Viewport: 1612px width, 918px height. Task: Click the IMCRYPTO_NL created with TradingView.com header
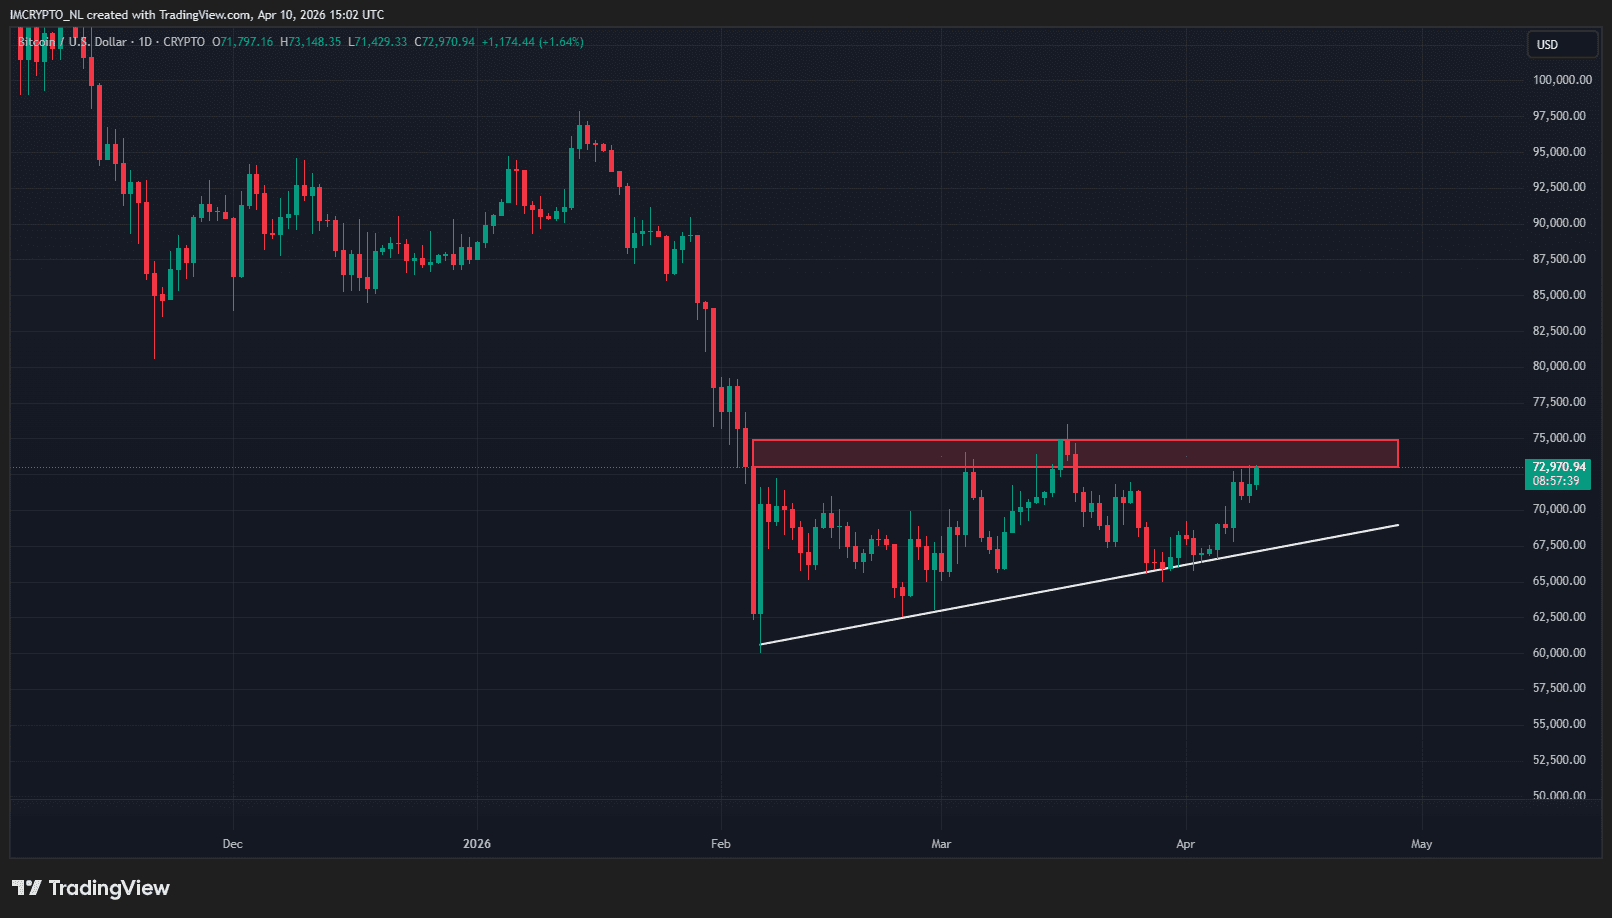(x=196, y=15)
